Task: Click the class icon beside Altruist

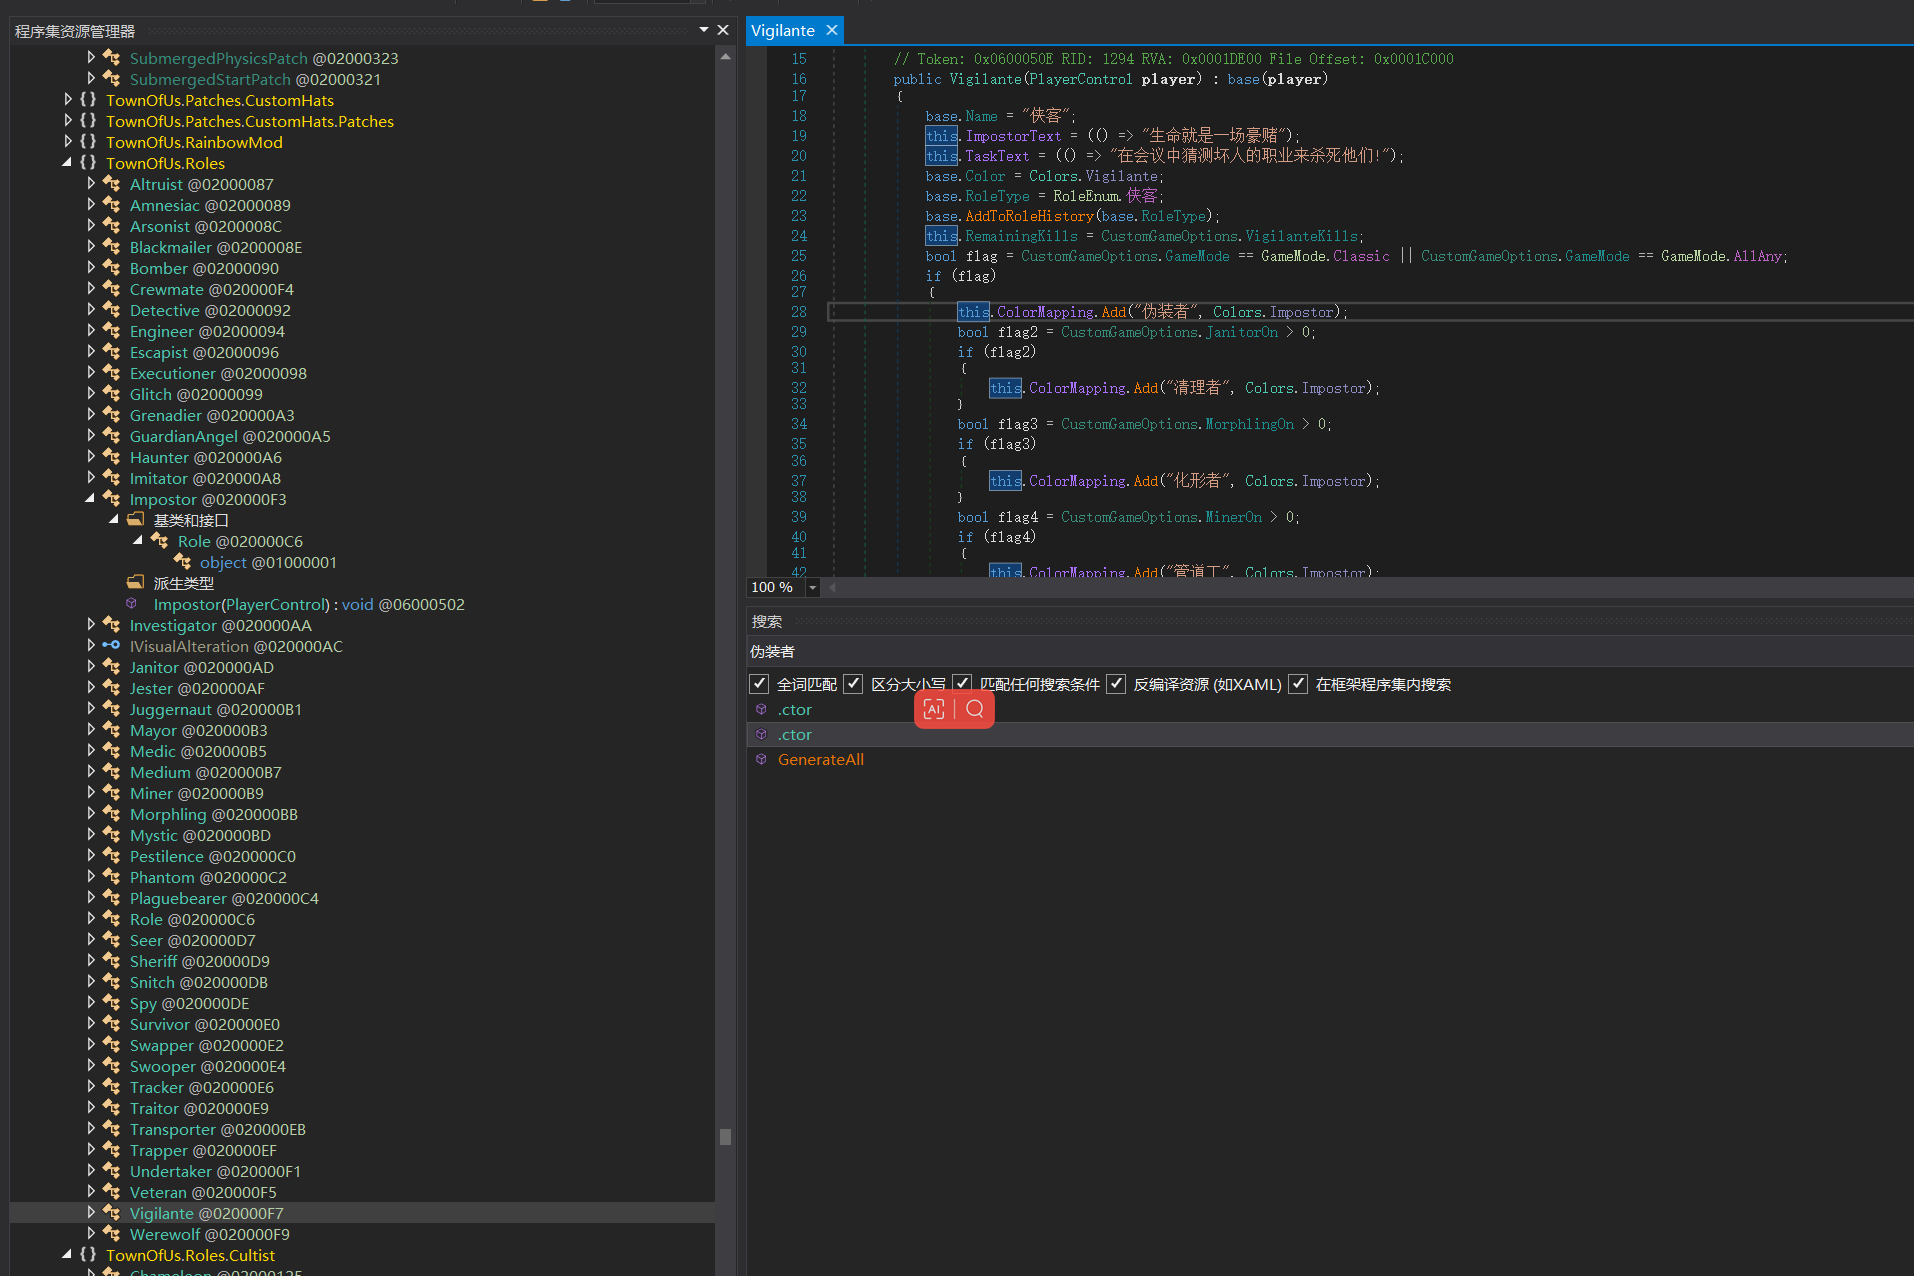Action: point(111,184)
